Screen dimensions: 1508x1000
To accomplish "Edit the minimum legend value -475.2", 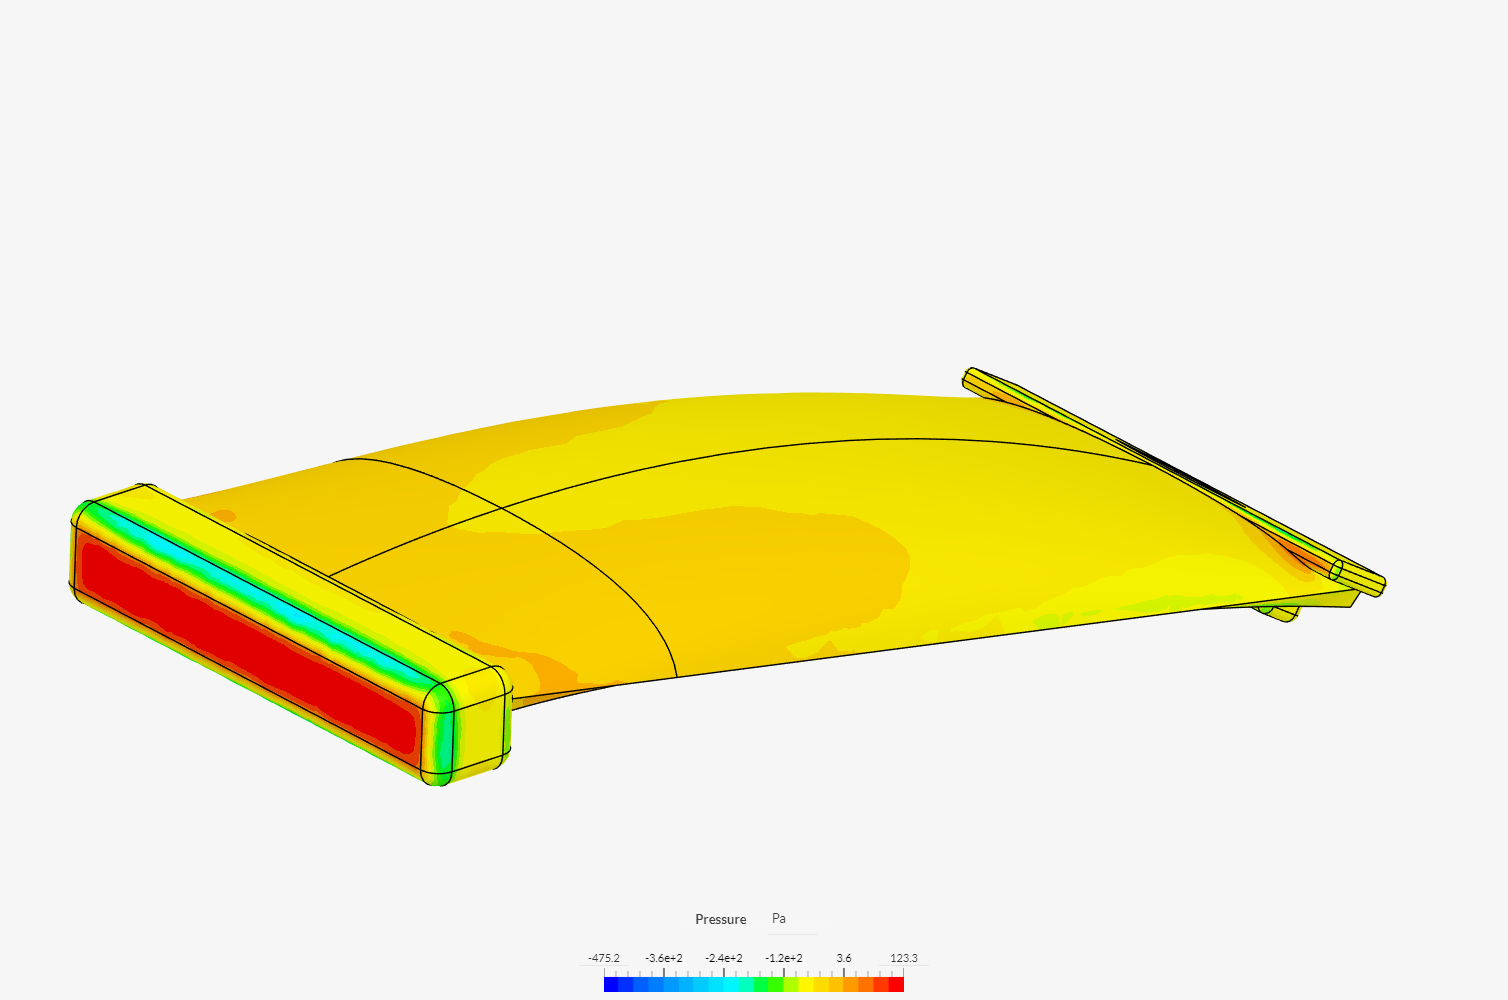I will click(604, 958).
